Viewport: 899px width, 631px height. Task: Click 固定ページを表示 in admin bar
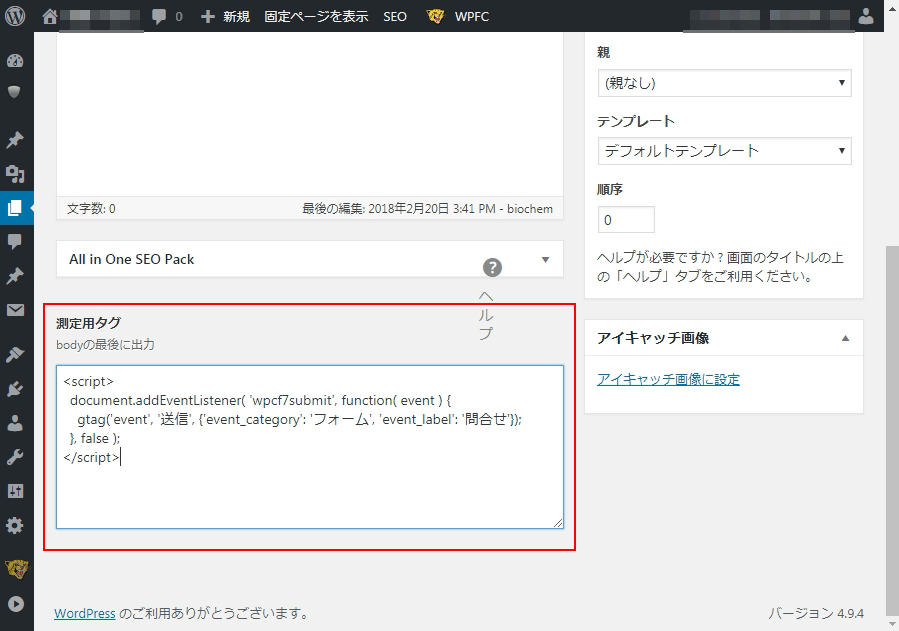pyautogui.click(x=316, y=17)
